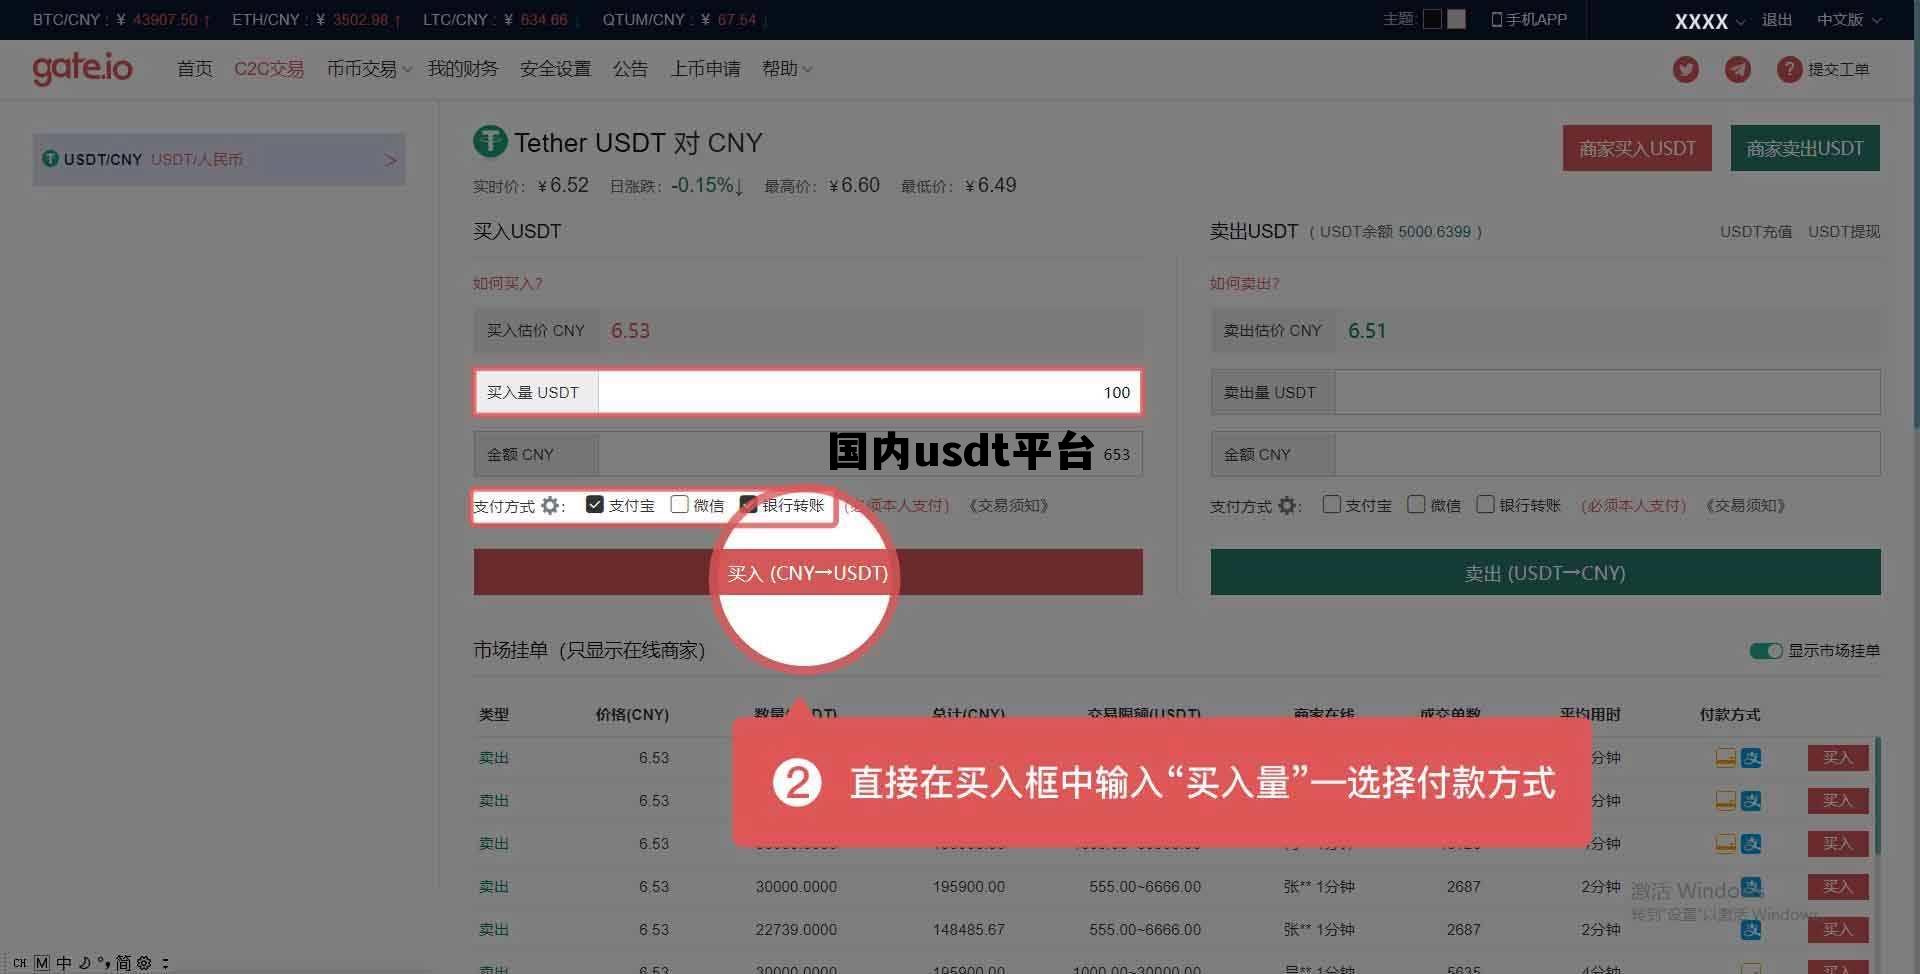1920x974 pixels.
Task: Click the USDT余额 5000.6399 balance value
Action: point(1434,232)
